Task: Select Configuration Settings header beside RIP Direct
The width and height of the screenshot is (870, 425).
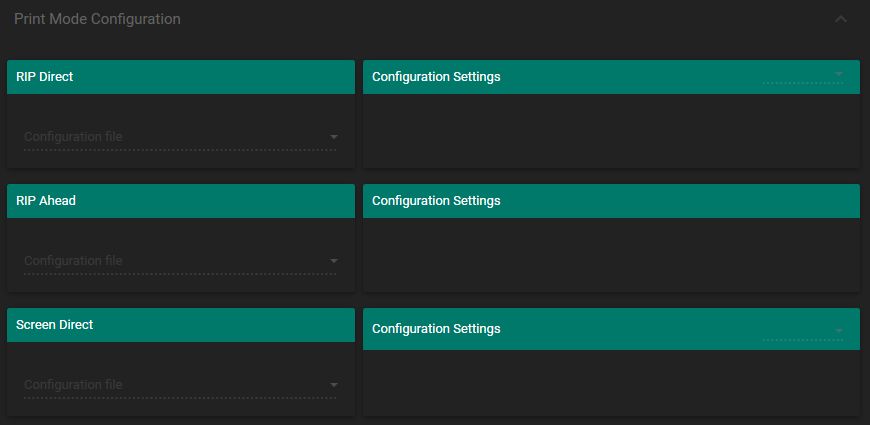Action: click(436, 77)
